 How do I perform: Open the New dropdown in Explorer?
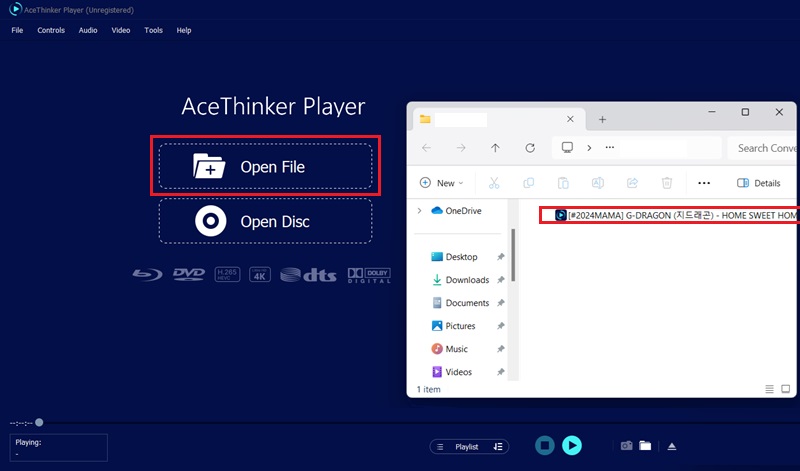[441, 183]
